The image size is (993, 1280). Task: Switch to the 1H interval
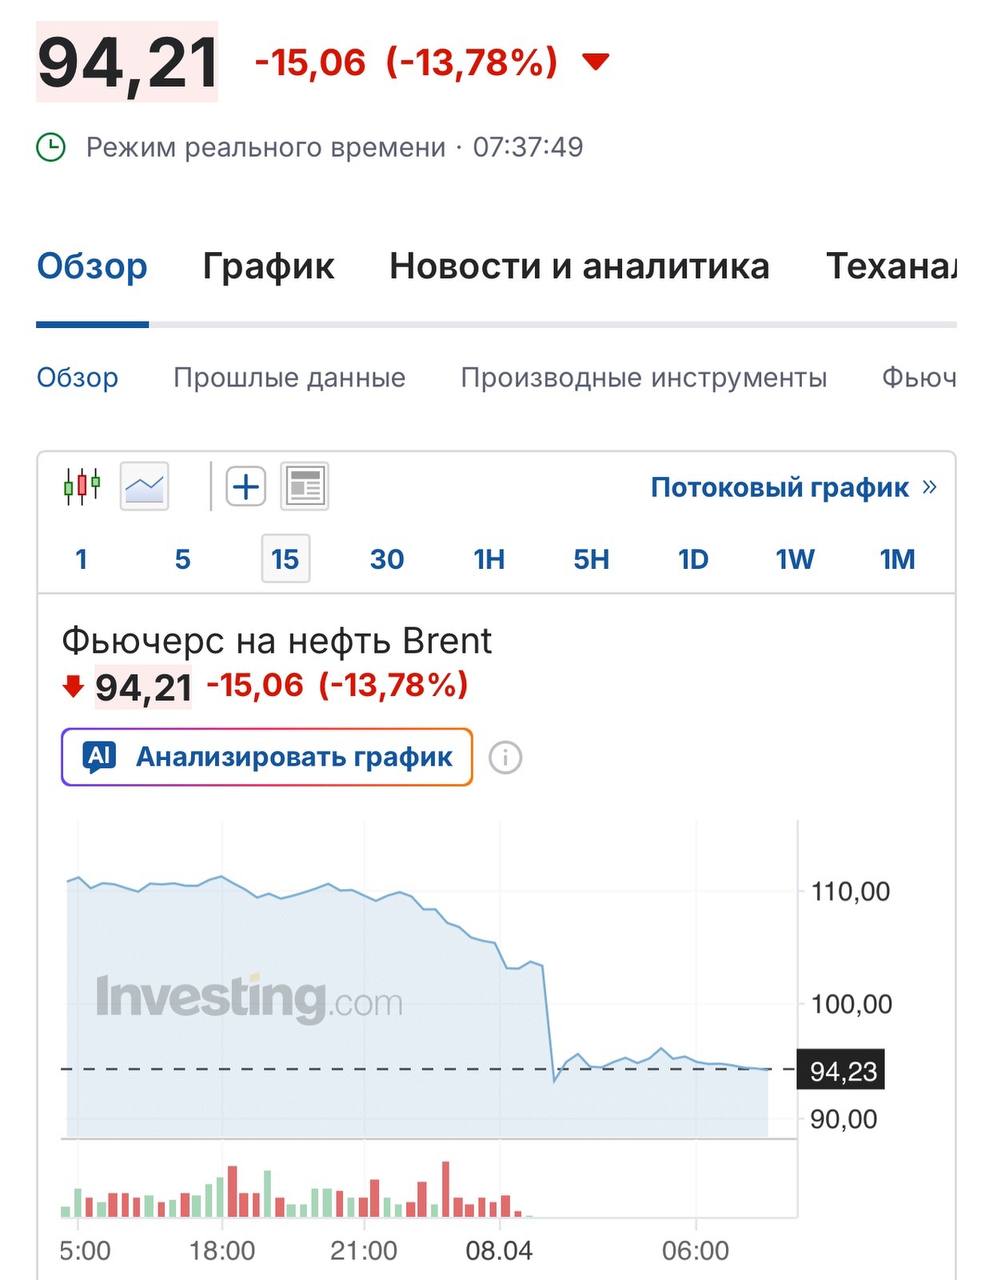coord(489,559)
